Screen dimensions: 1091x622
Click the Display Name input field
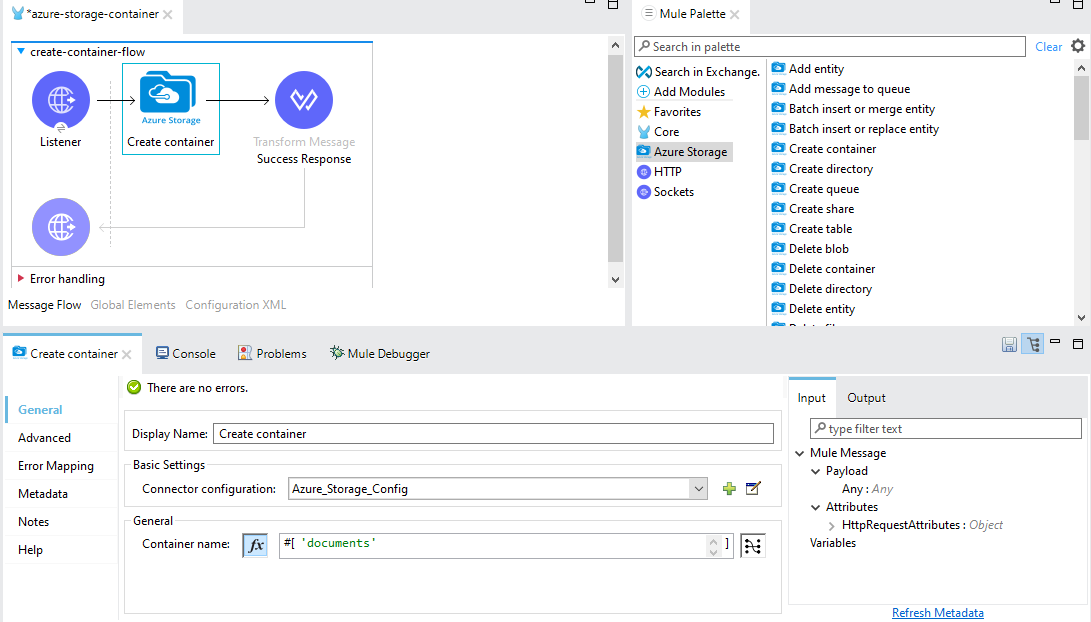click(493, 434)
